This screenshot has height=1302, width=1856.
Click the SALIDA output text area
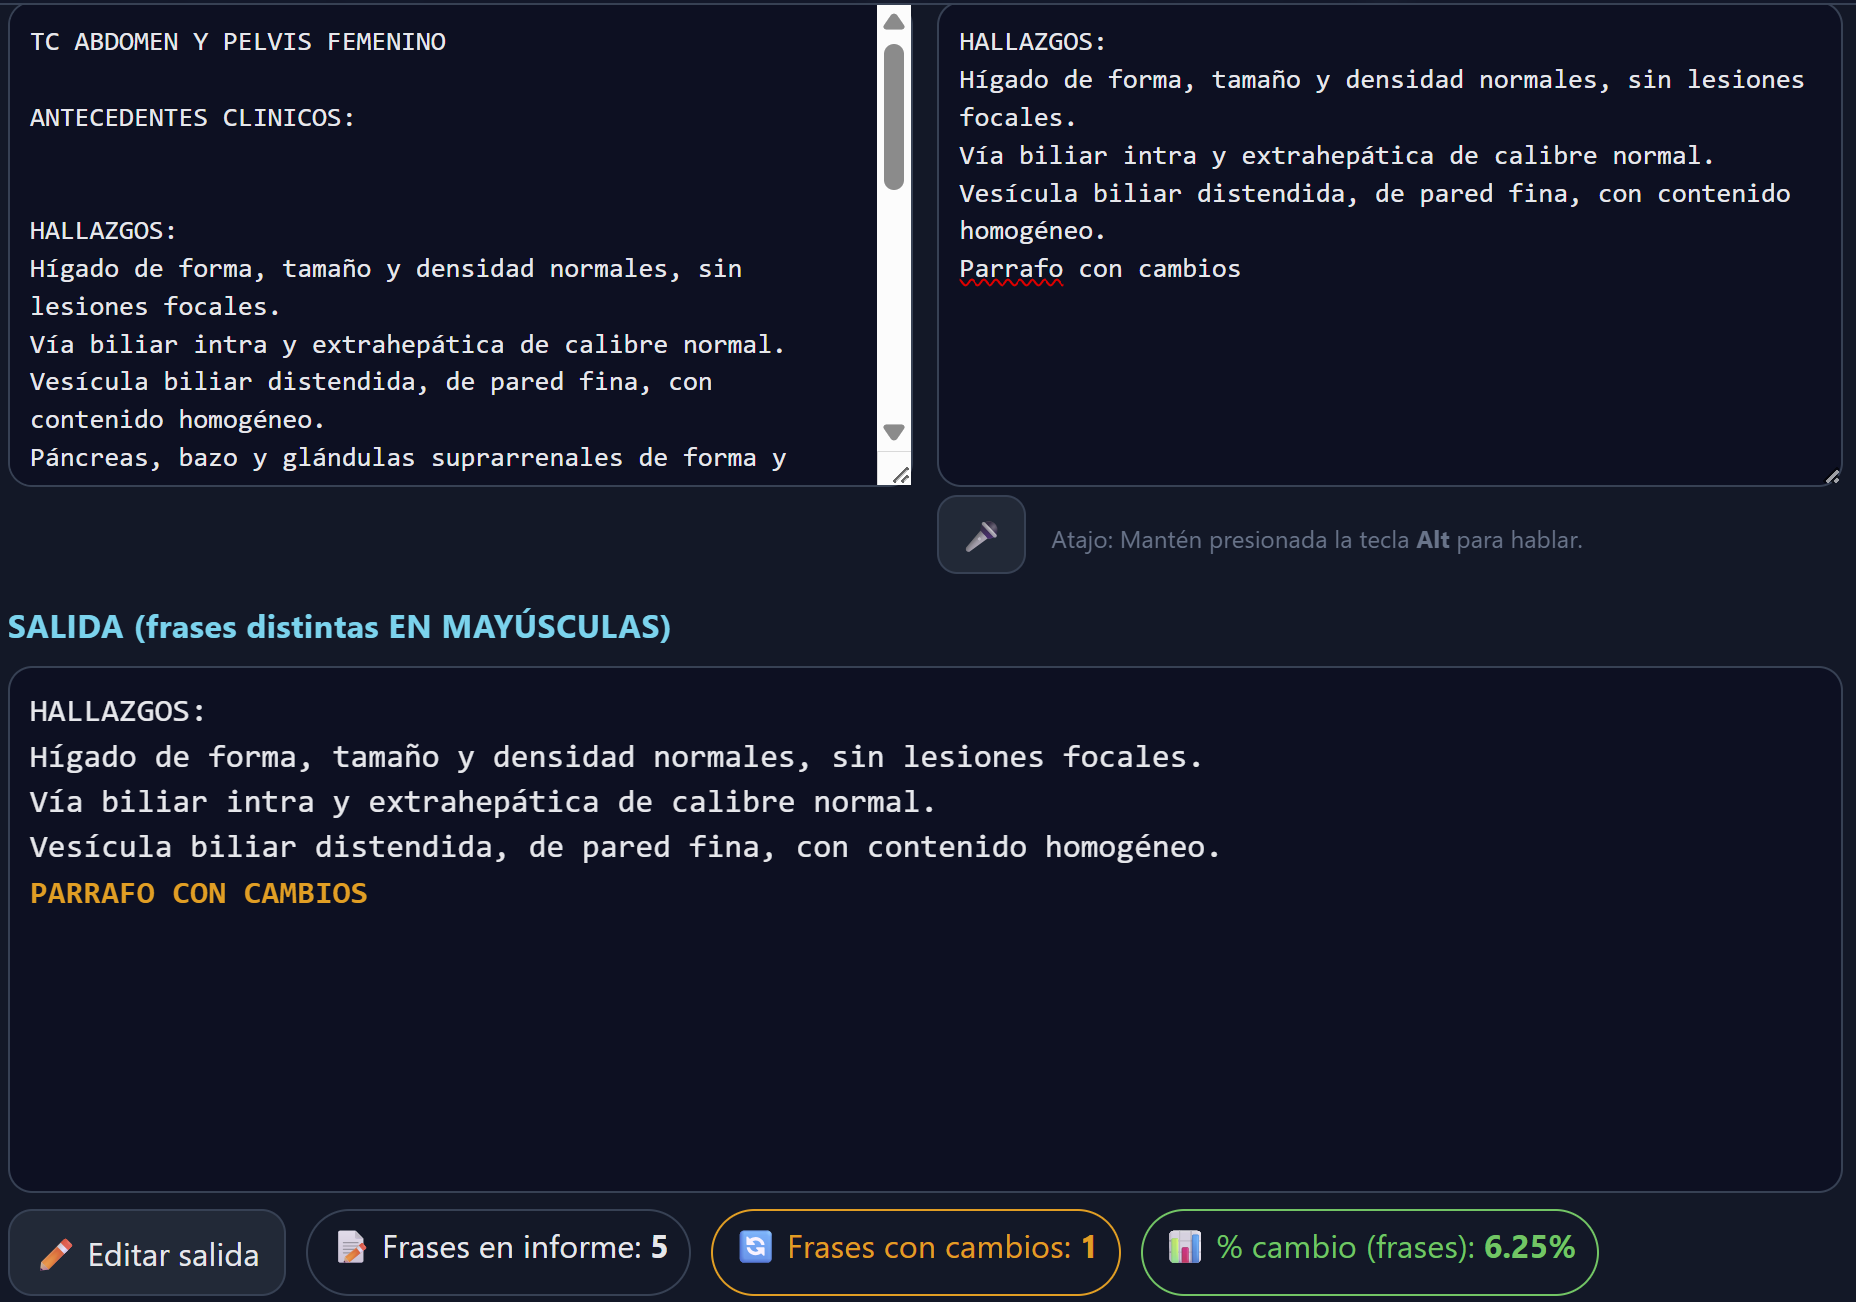924,1040
